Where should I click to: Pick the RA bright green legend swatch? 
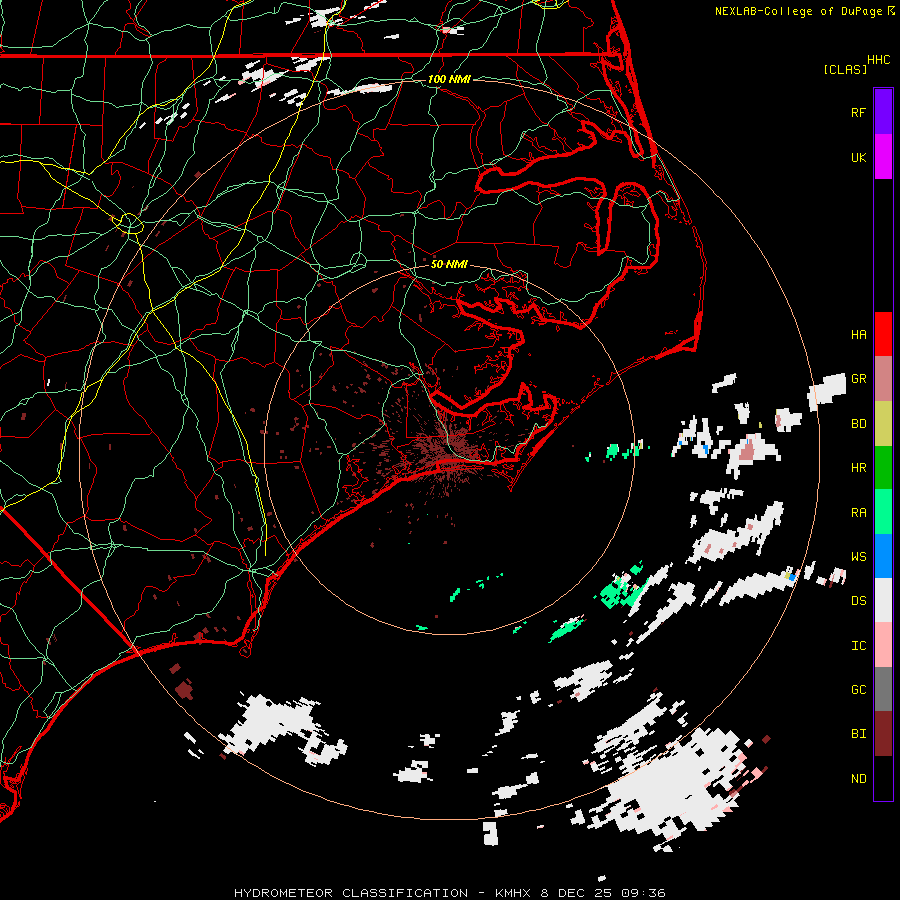(x=883, y=512)
